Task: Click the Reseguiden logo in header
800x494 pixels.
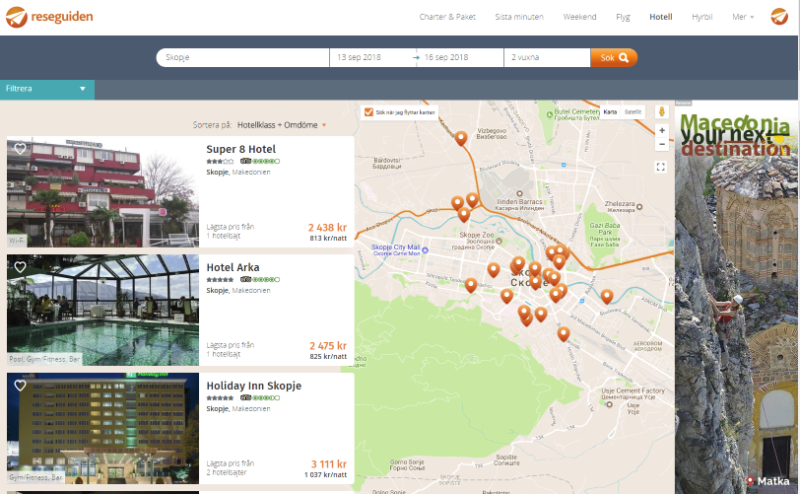Action: (x=50, y=16)
